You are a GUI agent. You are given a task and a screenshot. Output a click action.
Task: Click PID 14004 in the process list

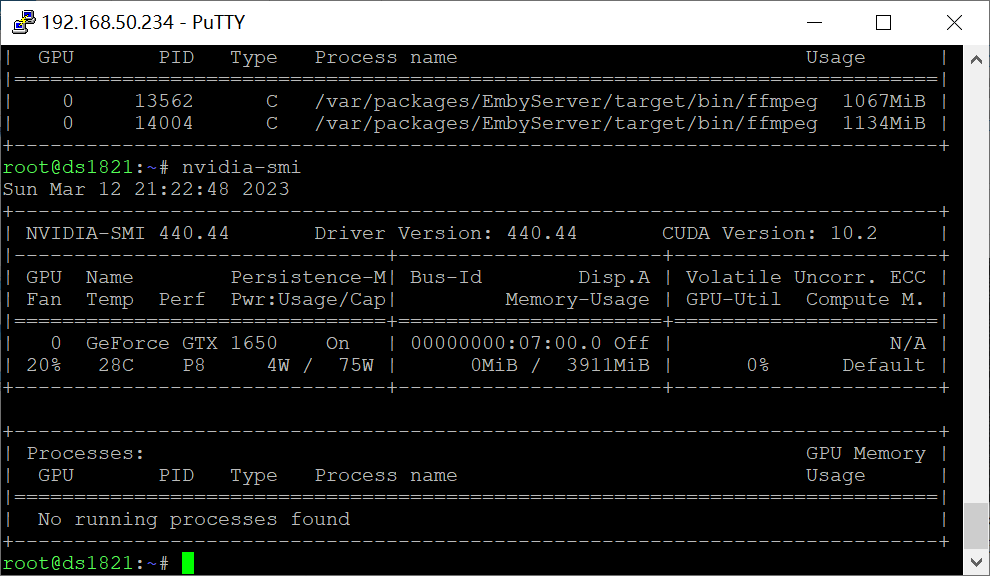click(164, 123)
